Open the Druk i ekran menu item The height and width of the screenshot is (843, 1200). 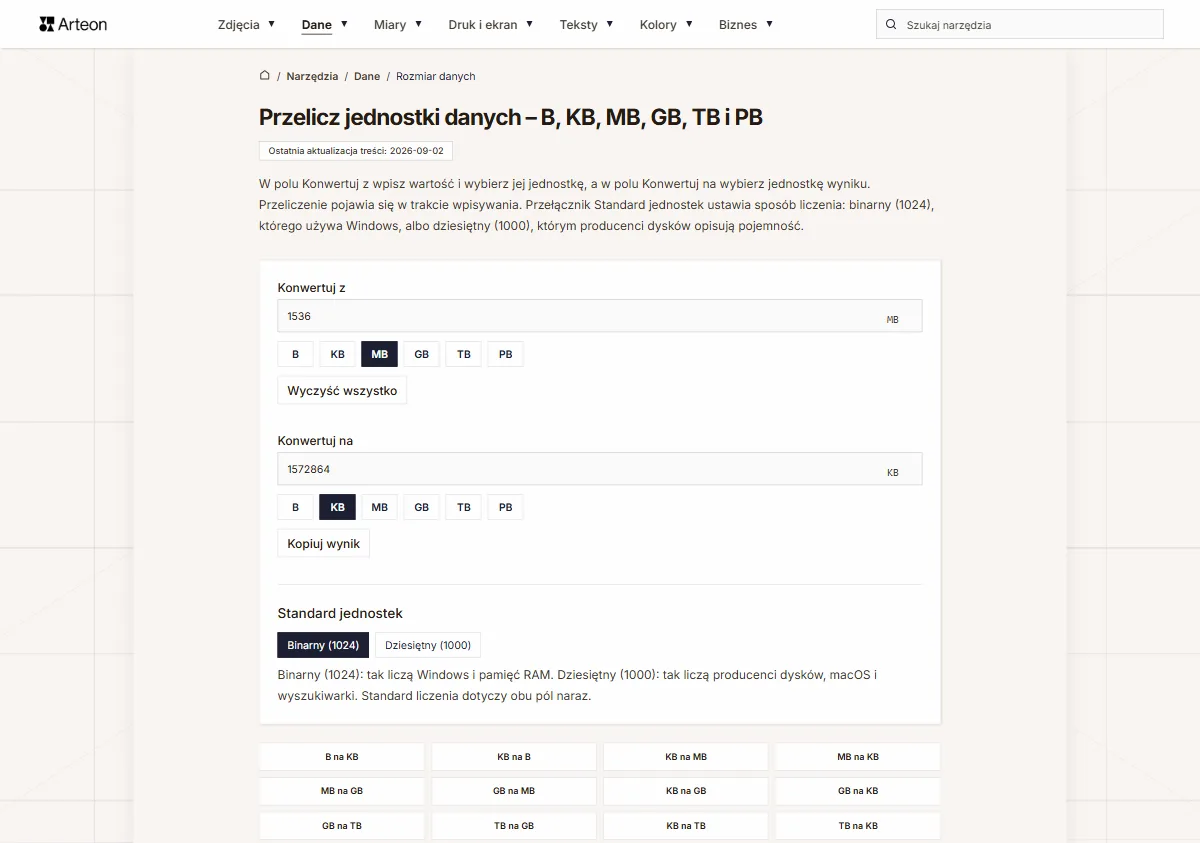pos(483,25)
